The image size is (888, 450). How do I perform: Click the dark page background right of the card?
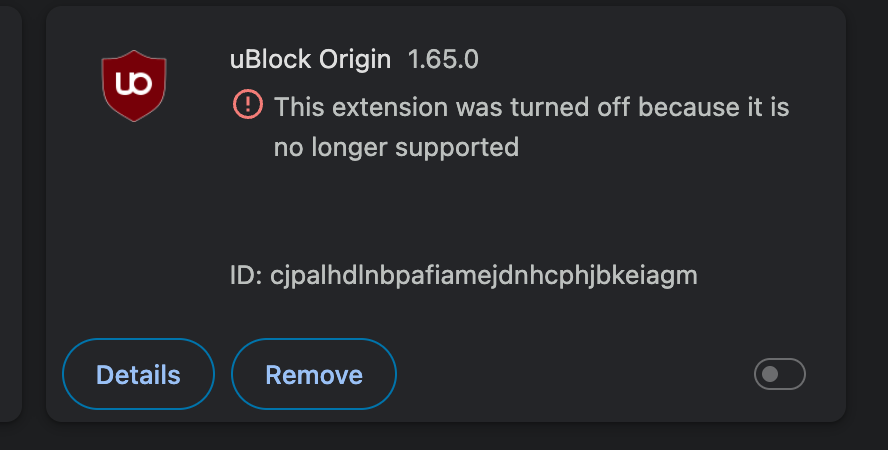[x=867, y=215]
